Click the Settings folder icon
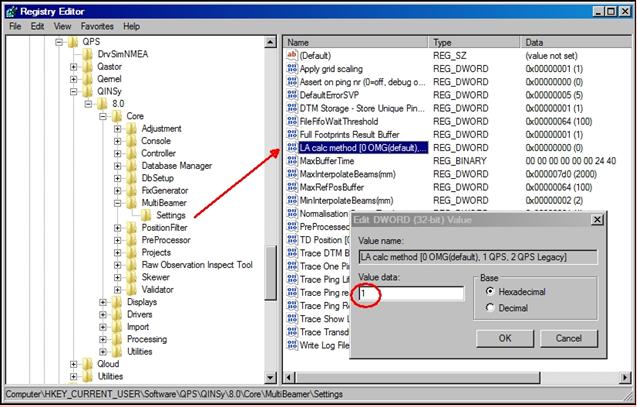This screenshot has height=407, width=637. [146, 215]
